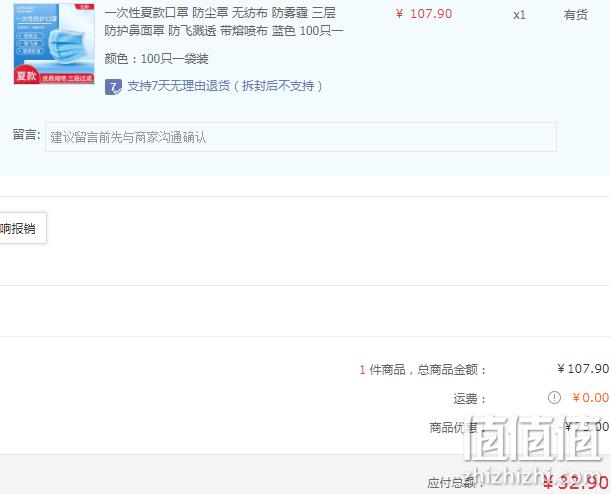Click the item unit price ¥107.90

pyautogui.click(x=424, y=14)
